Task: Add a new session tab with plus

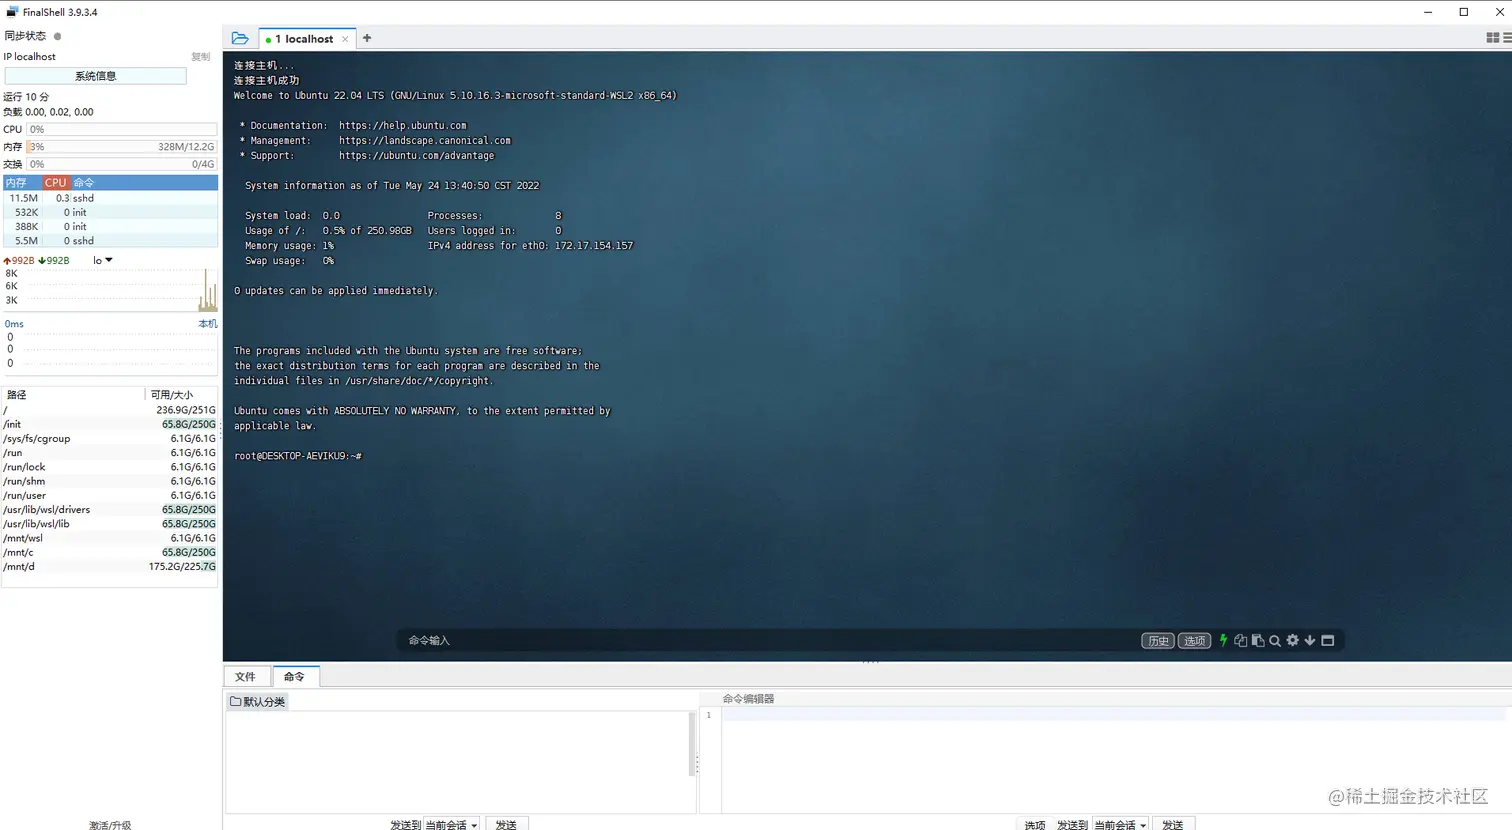Action: tap(367, 38)
